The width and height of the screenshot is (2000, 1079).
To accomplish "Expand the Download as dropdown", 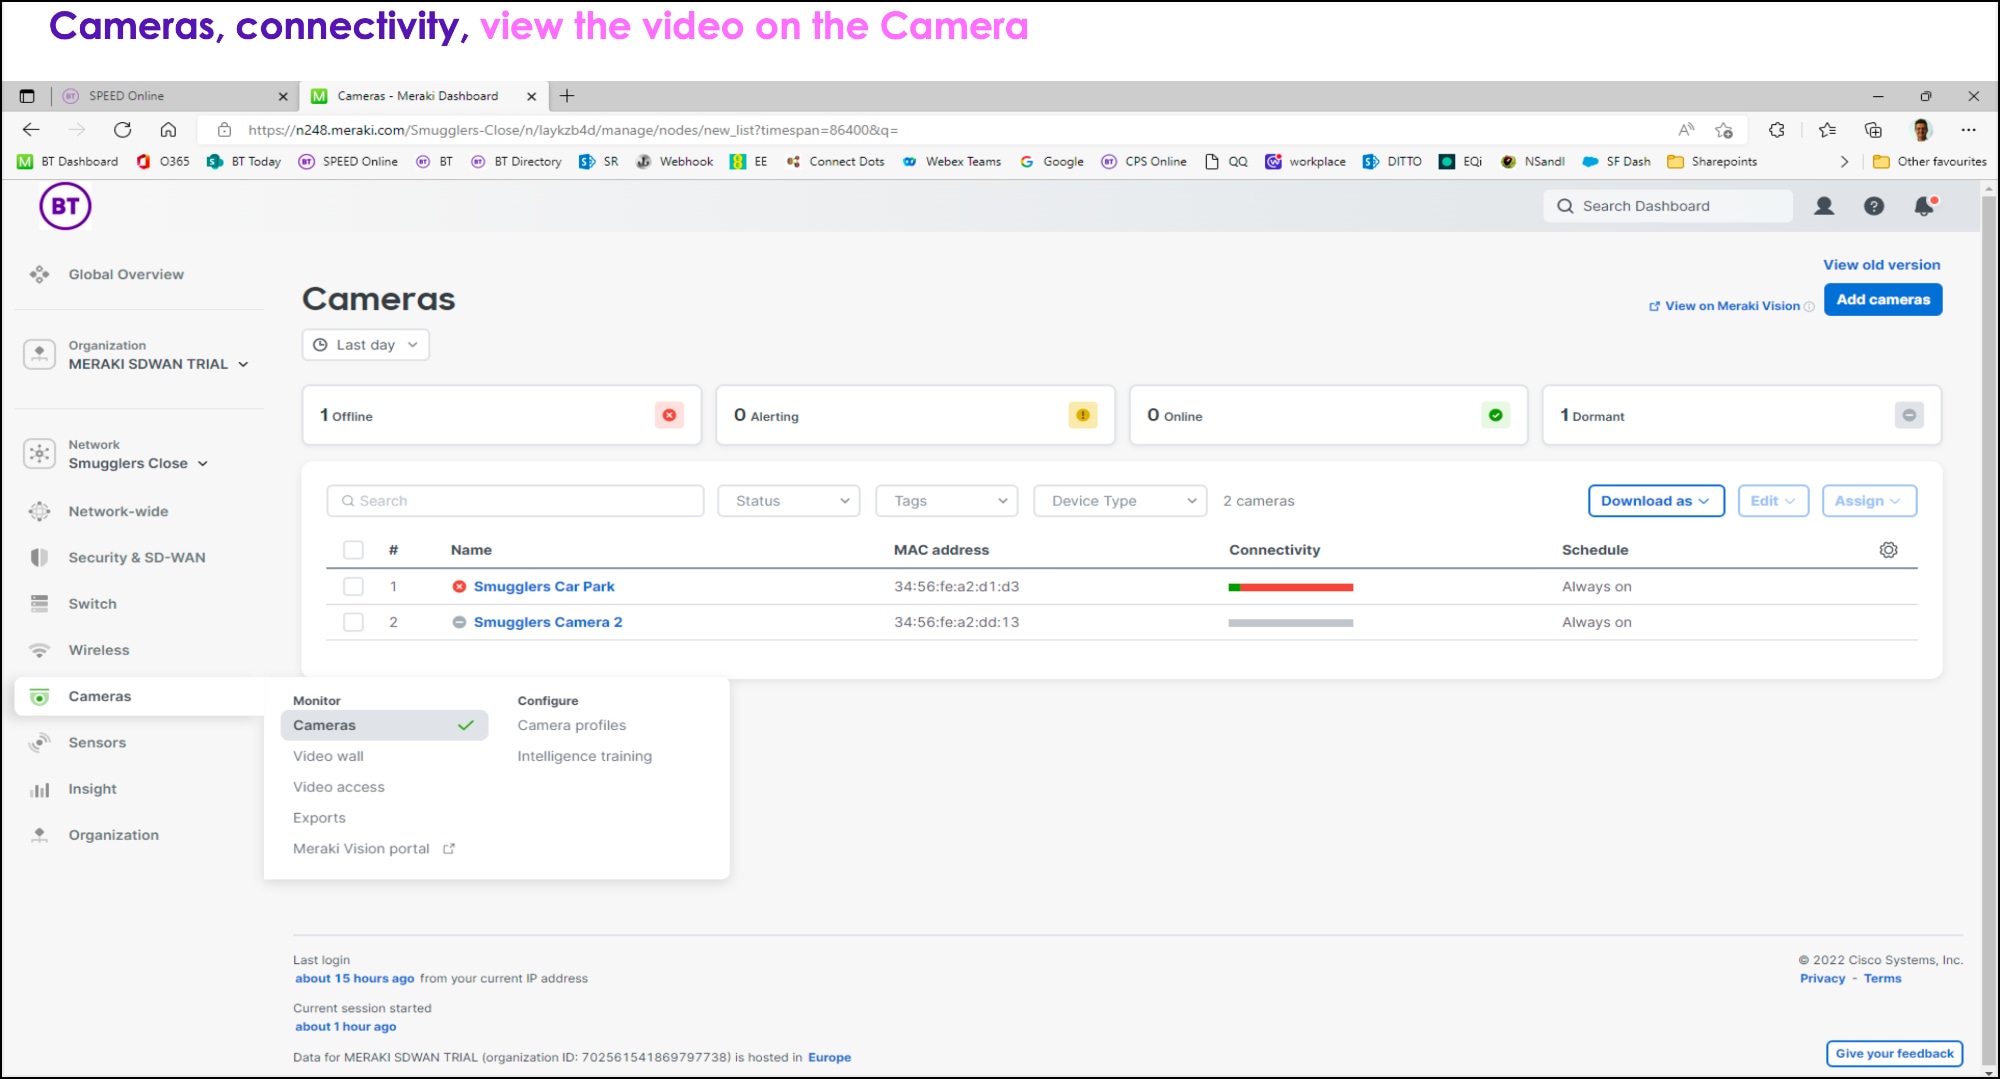I will coord(1656,501).
